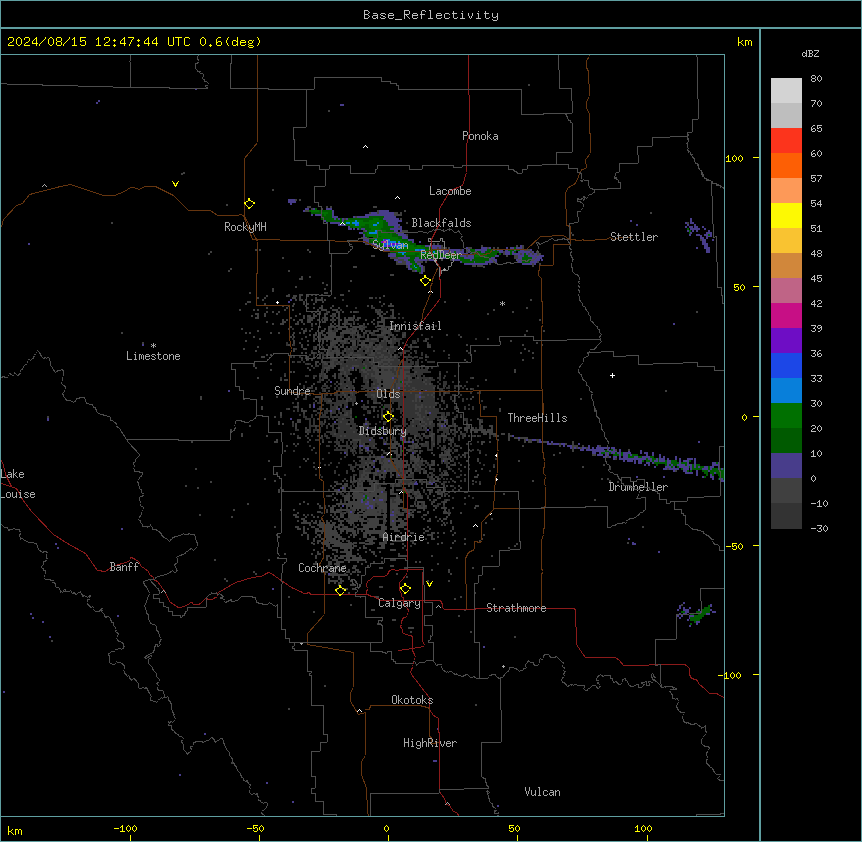
Task: Click the Strathmore label
Action: tap(516, 608)
